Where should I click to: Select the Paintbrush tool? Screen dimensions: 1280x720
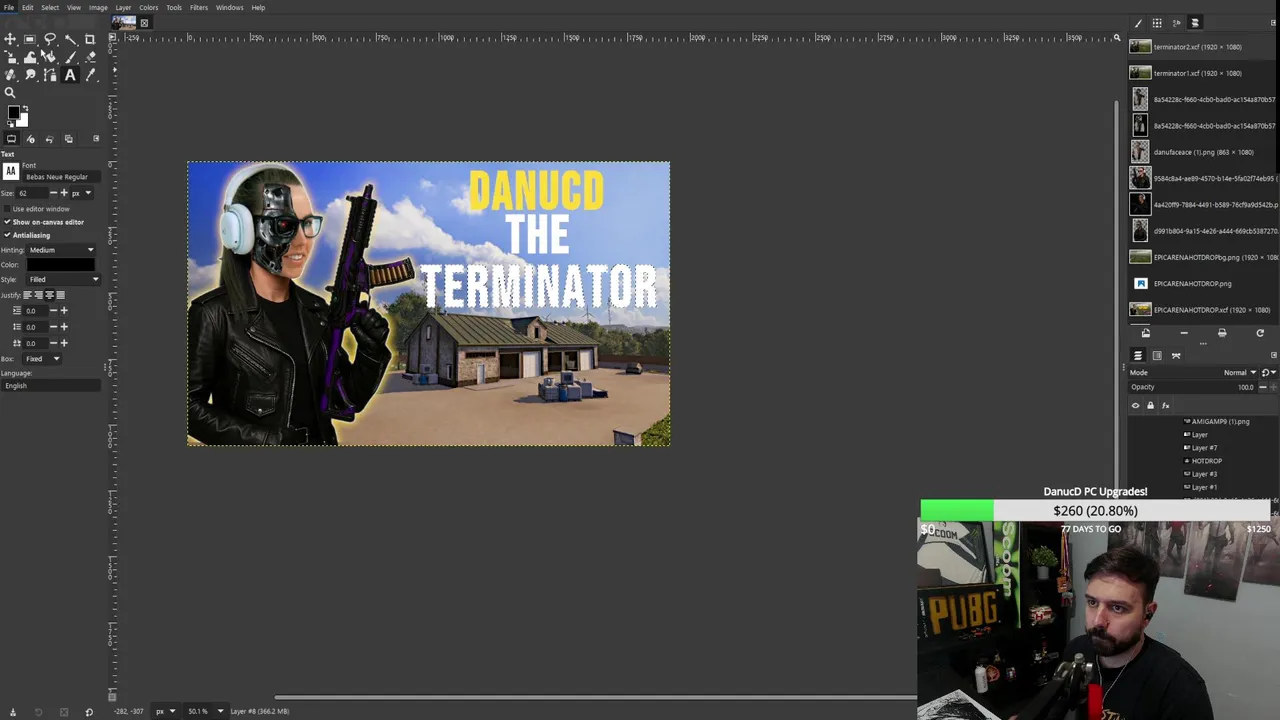[x=70, y=57]
